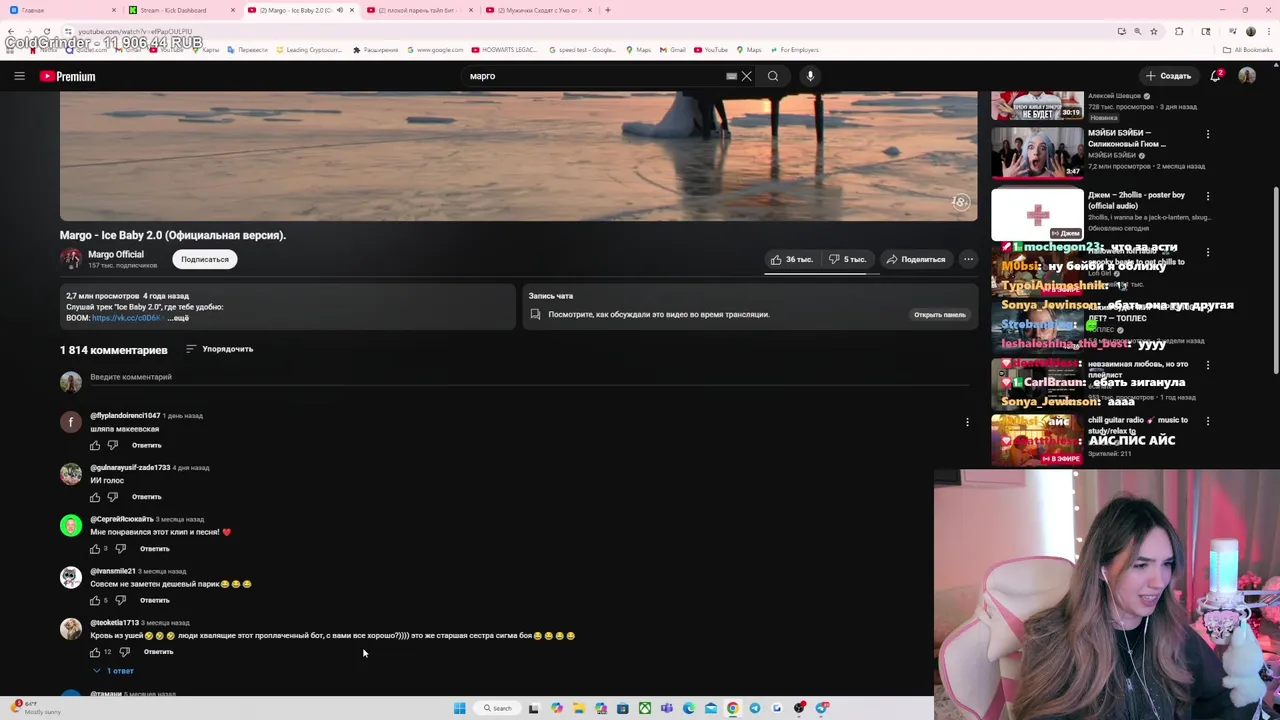
Task: Open the chill guitar radio live thumbnail
Action: [1037, 440]
